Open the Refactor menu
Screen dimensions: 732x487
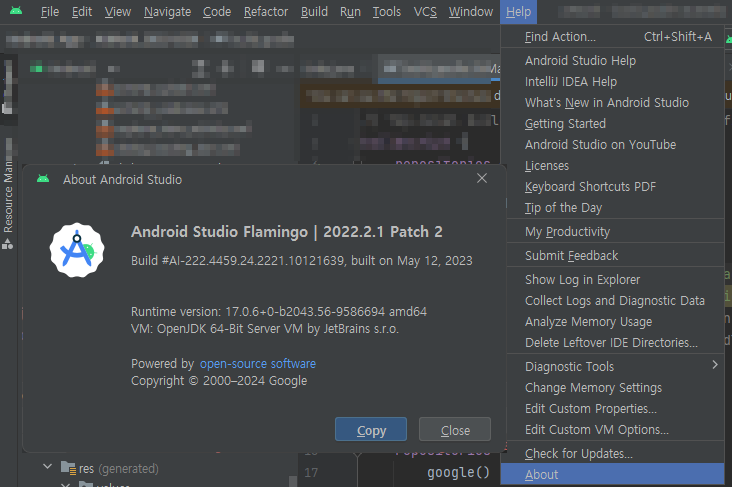pyautogui.click(x=266, y=12)
